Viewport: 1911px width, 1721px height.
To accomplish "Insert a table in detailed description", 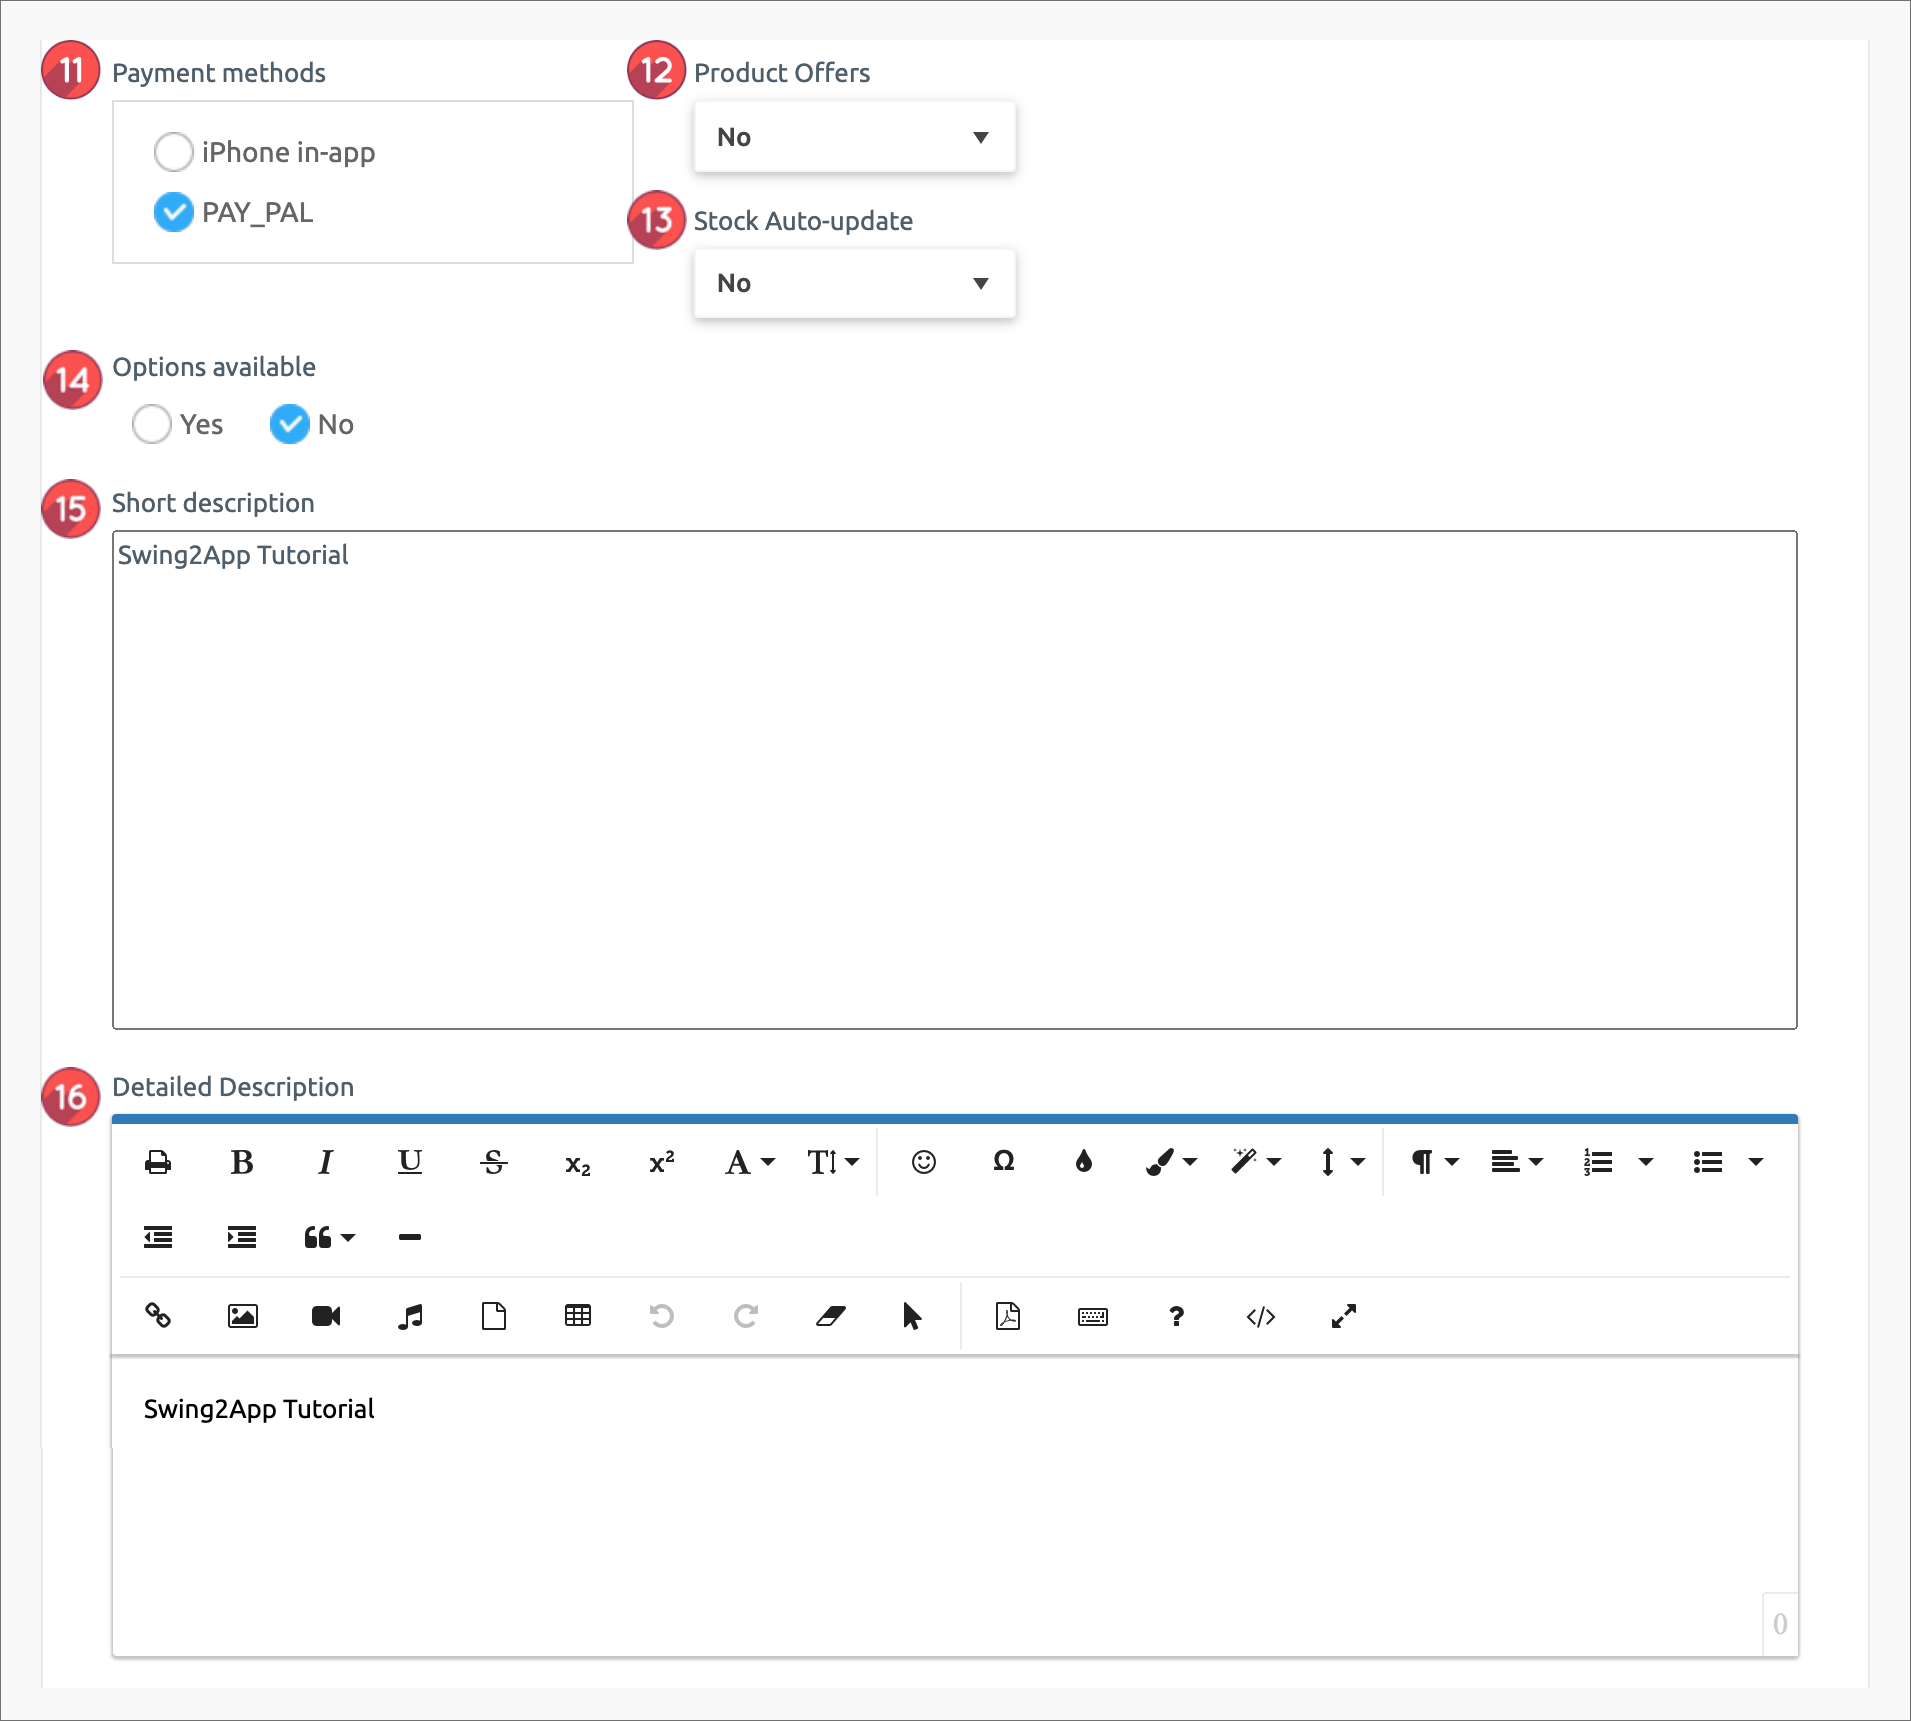I will click(x=578, y=1316).
